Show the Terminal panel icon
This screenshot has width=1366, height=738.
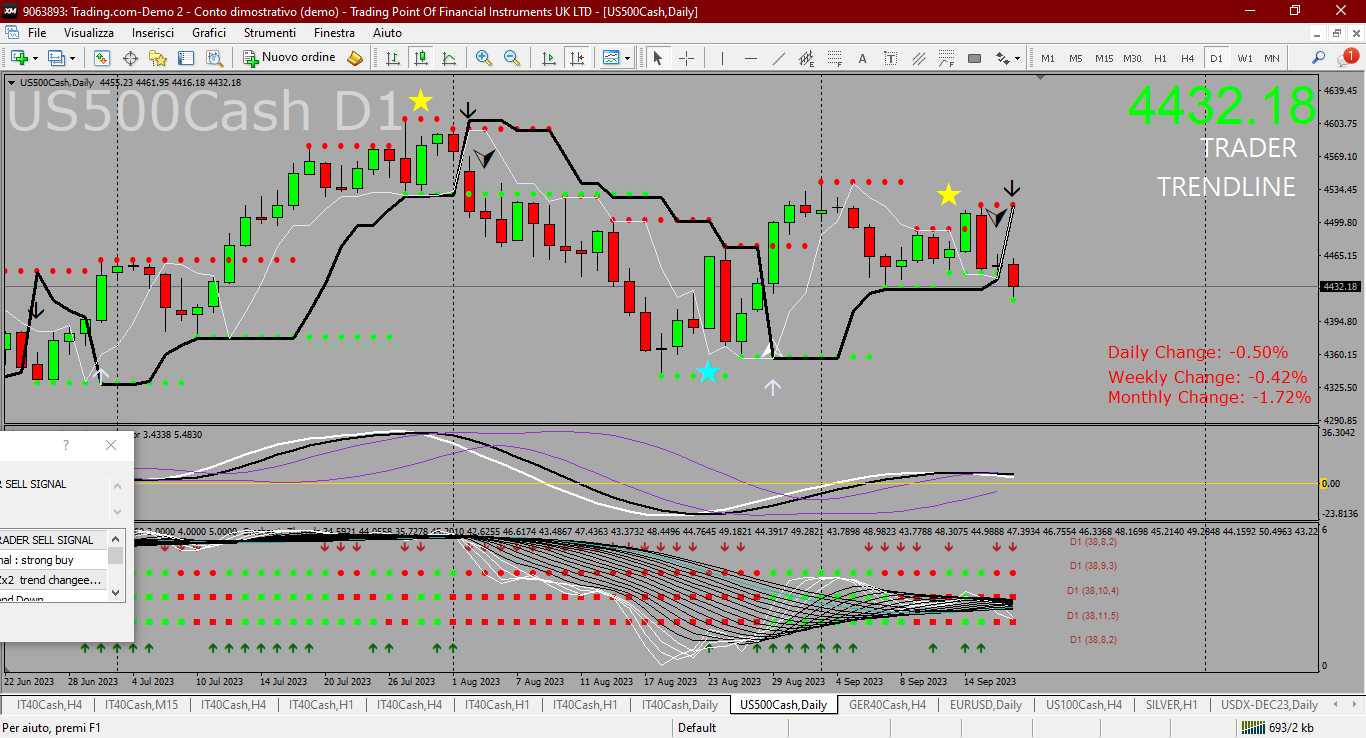[x=186, y=58]
